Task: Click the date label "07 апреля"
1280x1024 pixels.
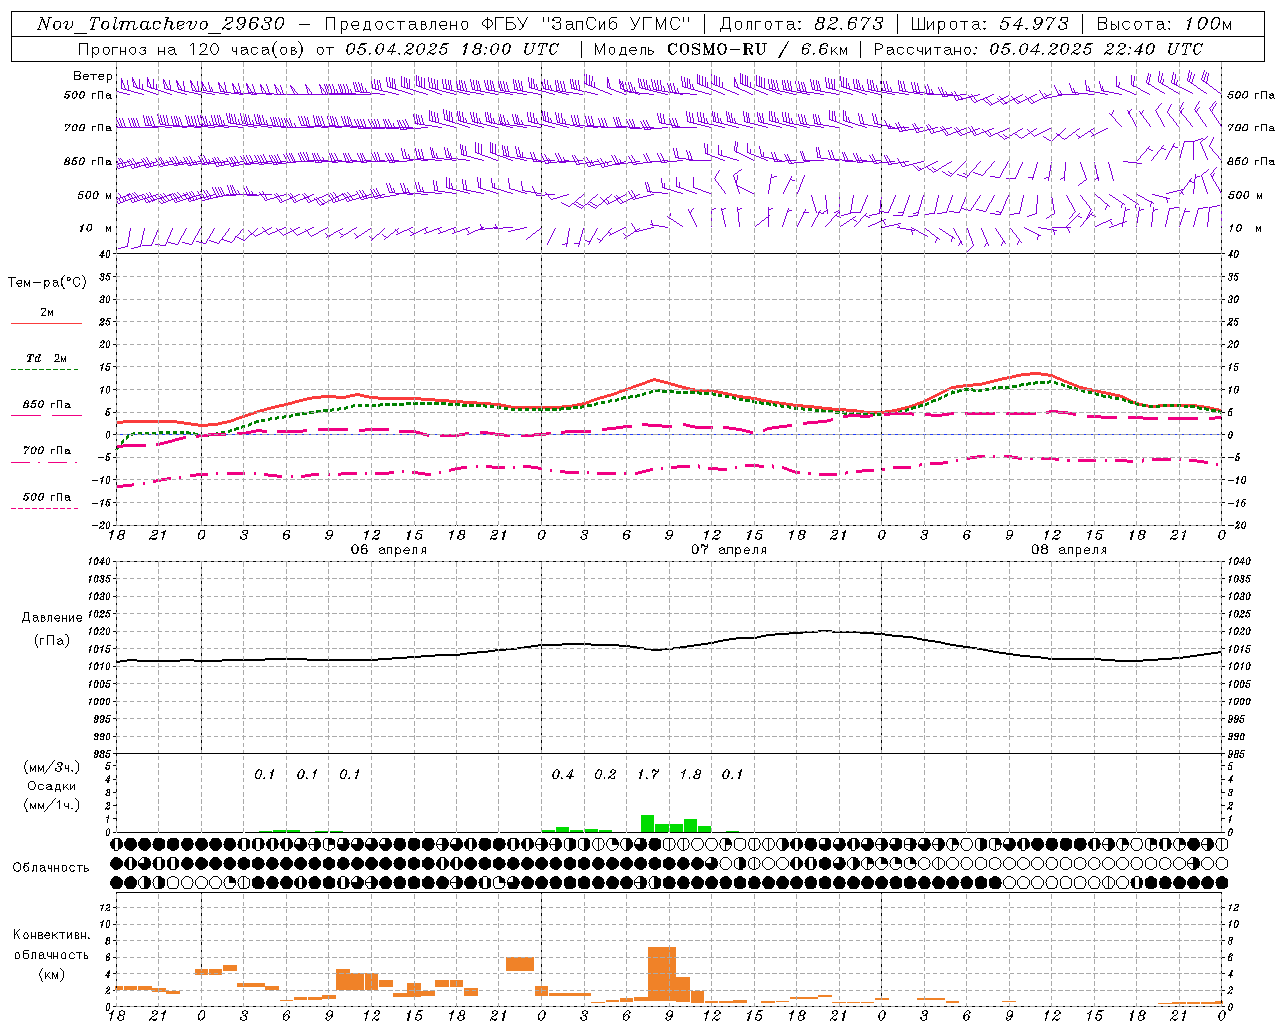Action: [x=729, y=550]
